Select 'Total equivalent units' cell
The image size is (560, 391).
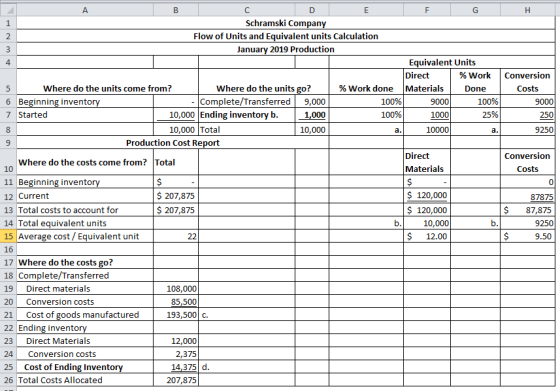85,223
